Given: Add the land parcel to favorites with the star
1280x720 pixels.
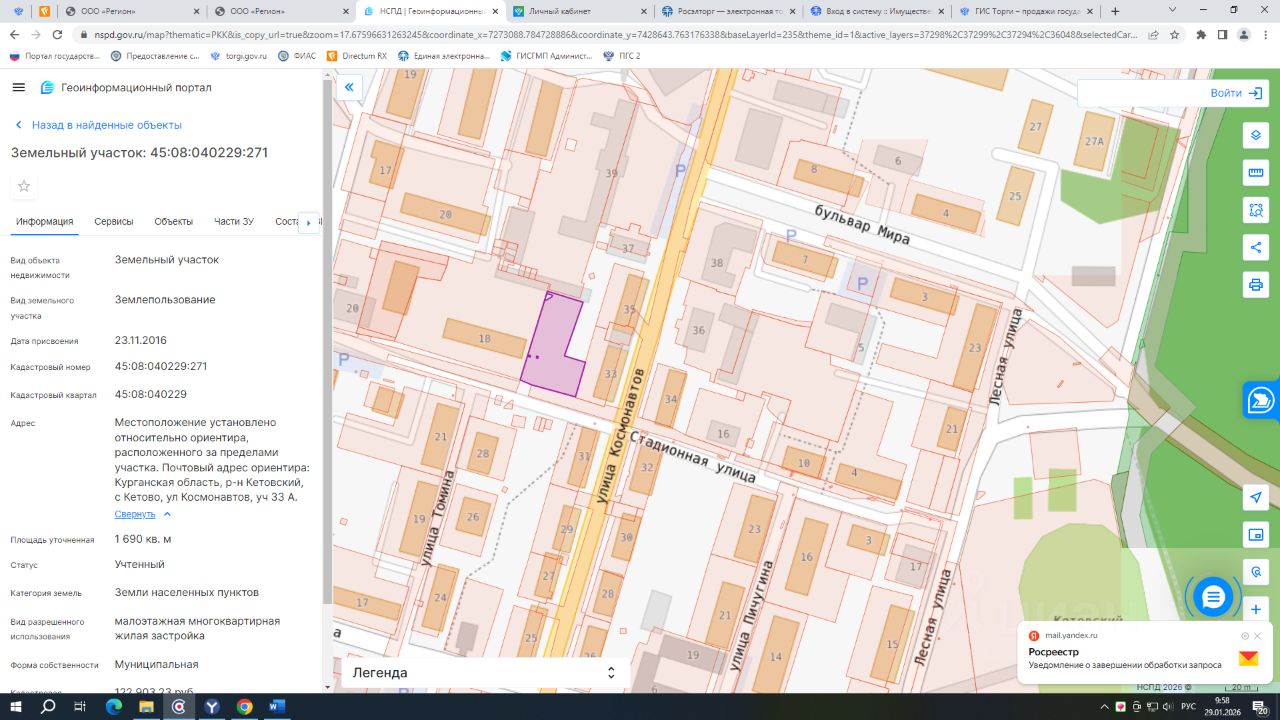Looking at the screenshot, I should coord(24,186).
